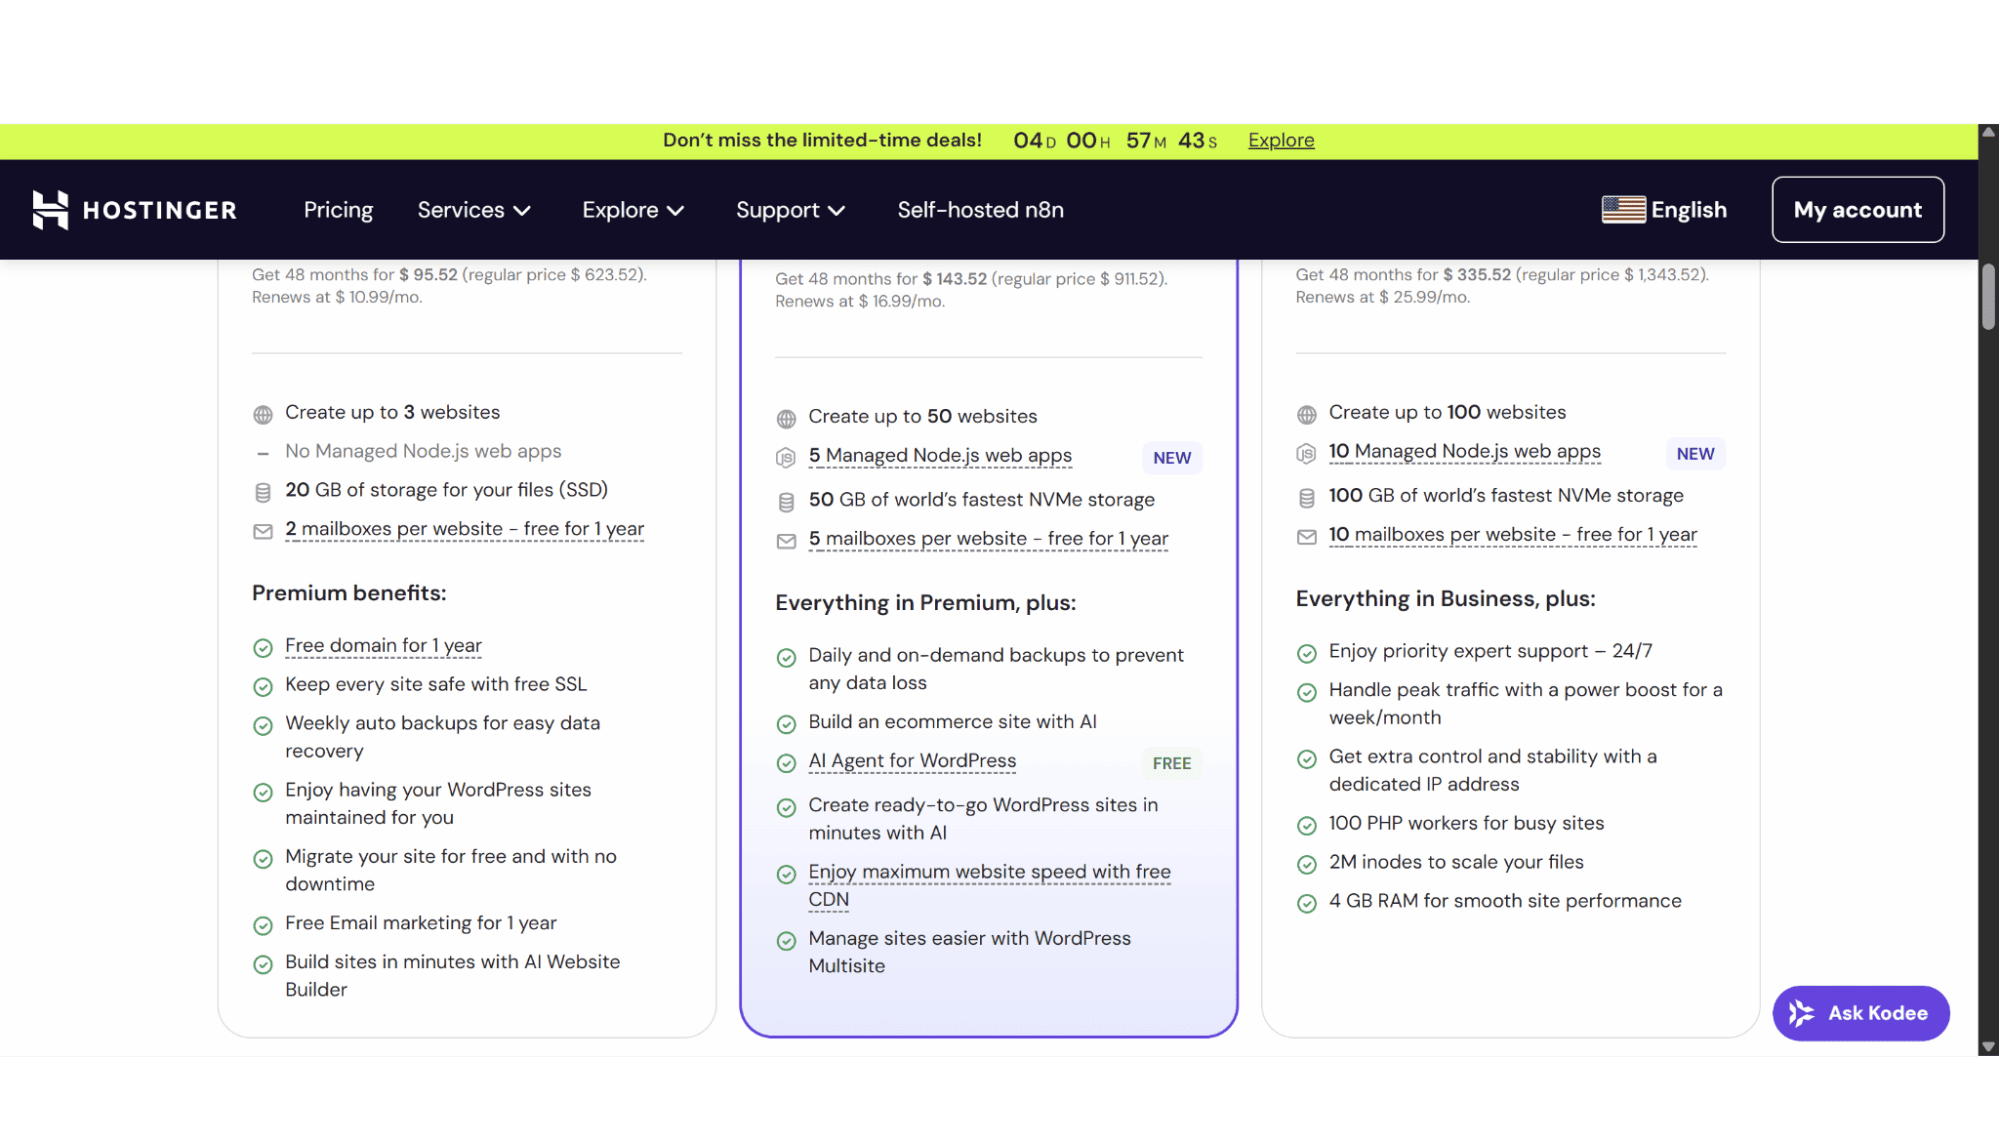Click the banner countdown timer
This screenshot has width=1999, height=1125.
coord(1115,141)
